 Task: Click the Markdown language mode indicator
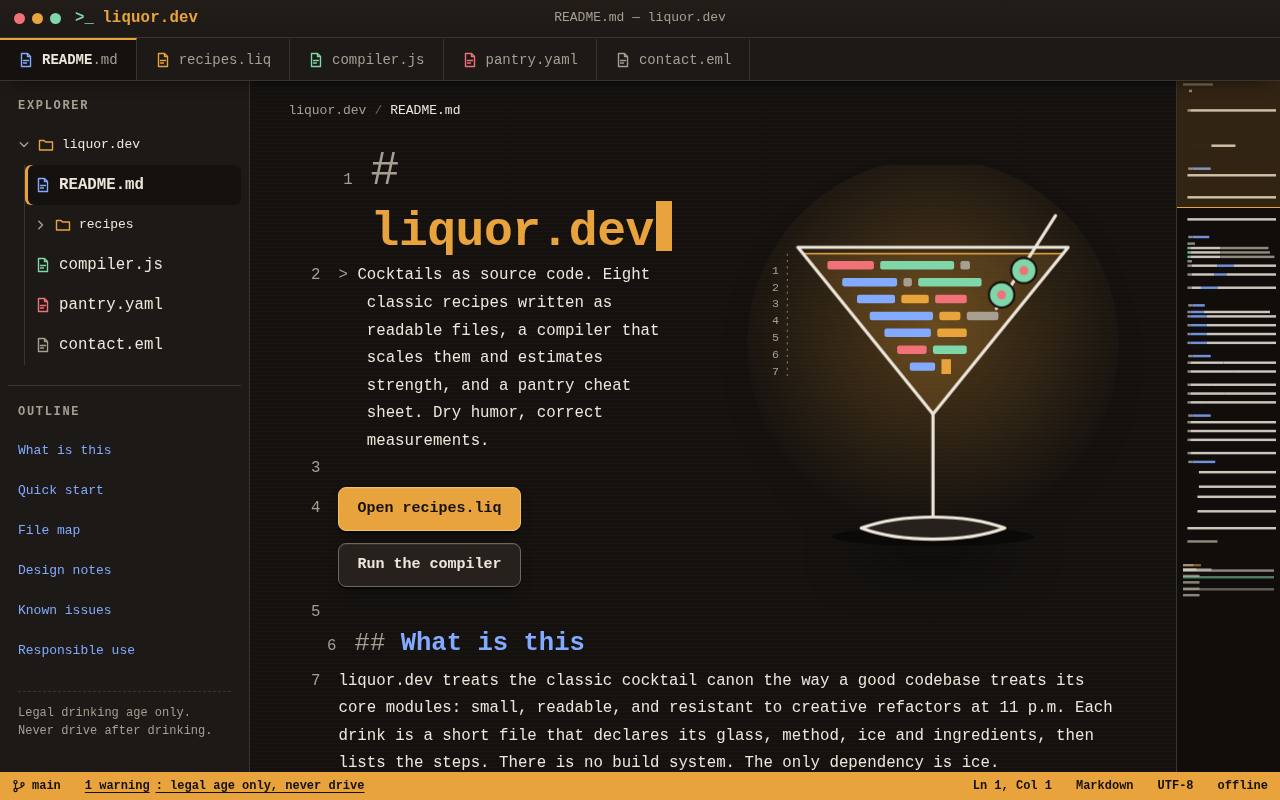(1105, 786)
